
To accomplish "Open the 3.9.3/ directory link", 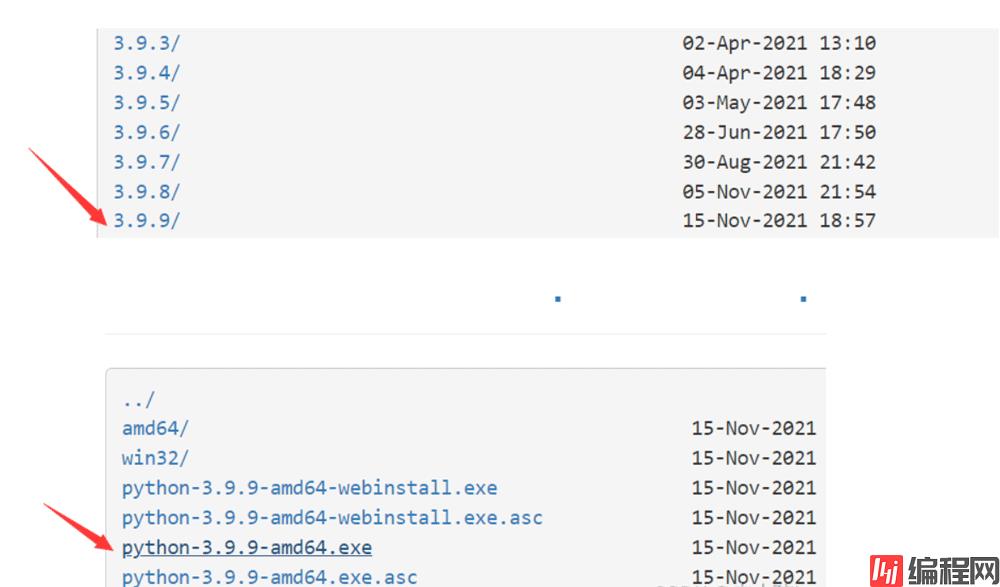I will click(x=146, y=43).
